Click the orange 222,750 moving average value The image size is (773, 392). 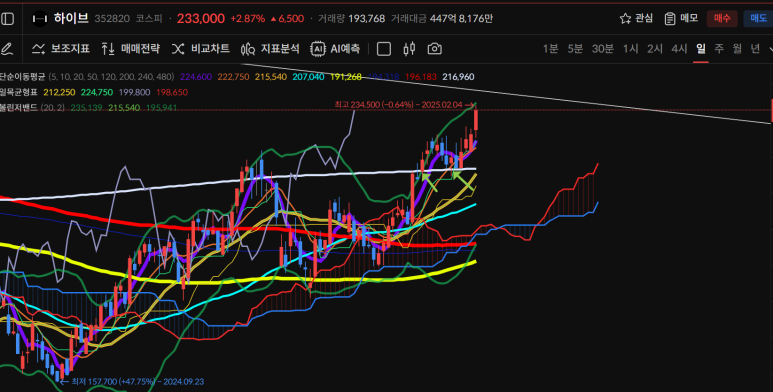pos(234,77)
